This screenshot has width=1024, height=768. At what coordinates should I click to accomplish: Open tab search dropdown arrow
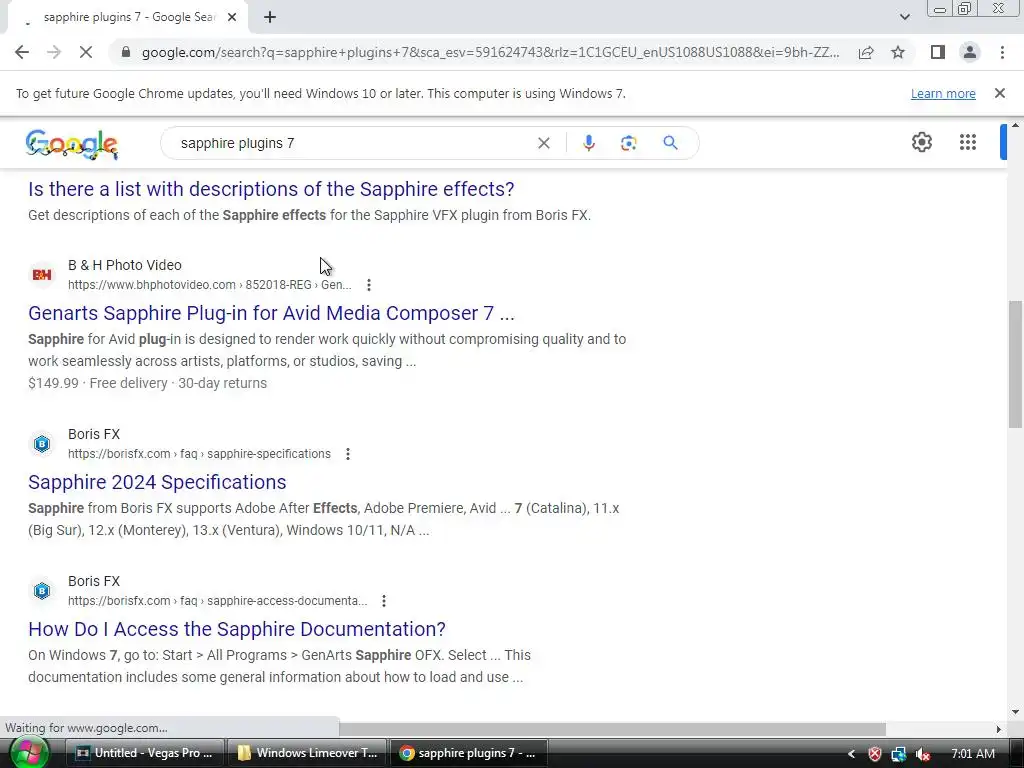(x=904, y=18)
